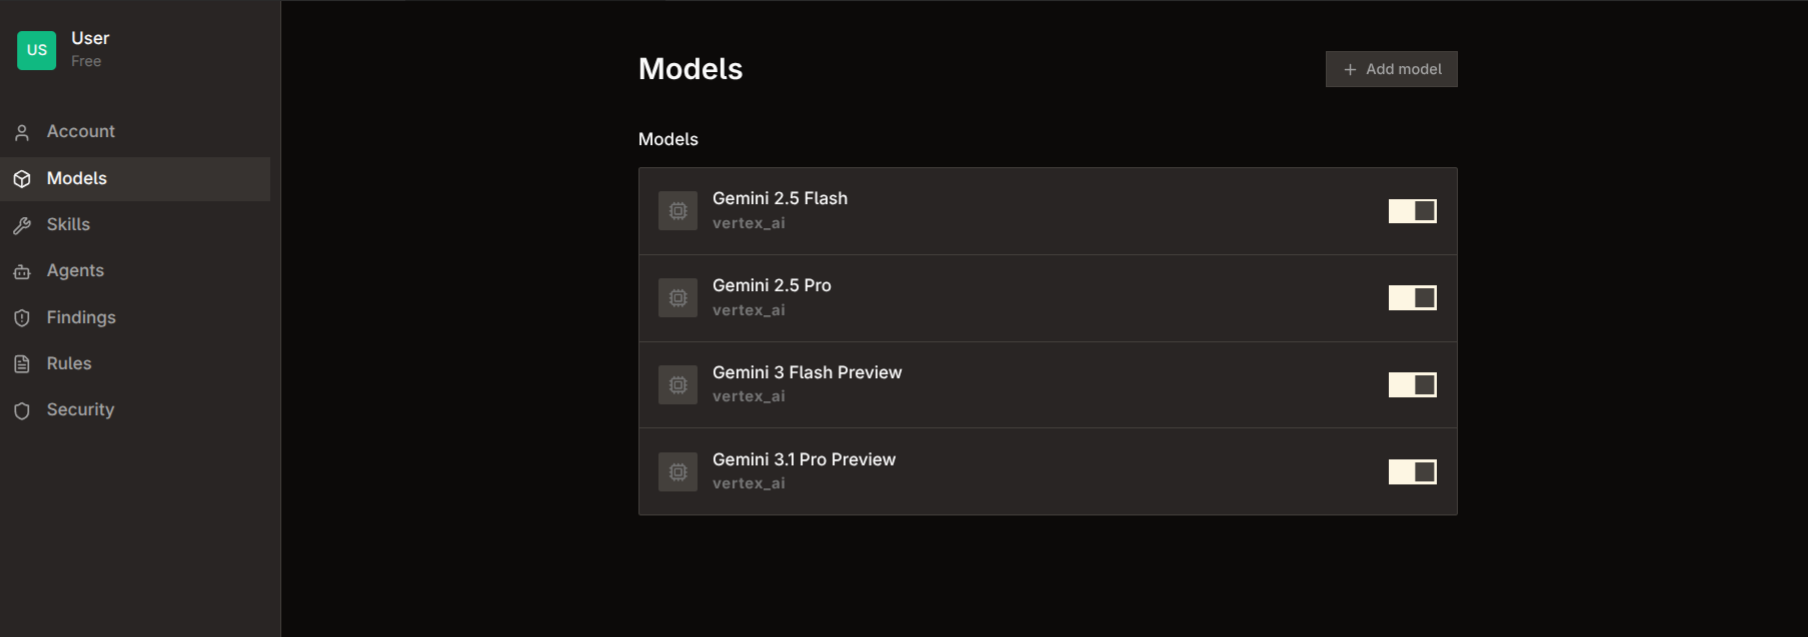Click the chip icon next to Gemini 3.1 Pro Preview
This screenshot has height=637, width=1808.
(678, 471)
